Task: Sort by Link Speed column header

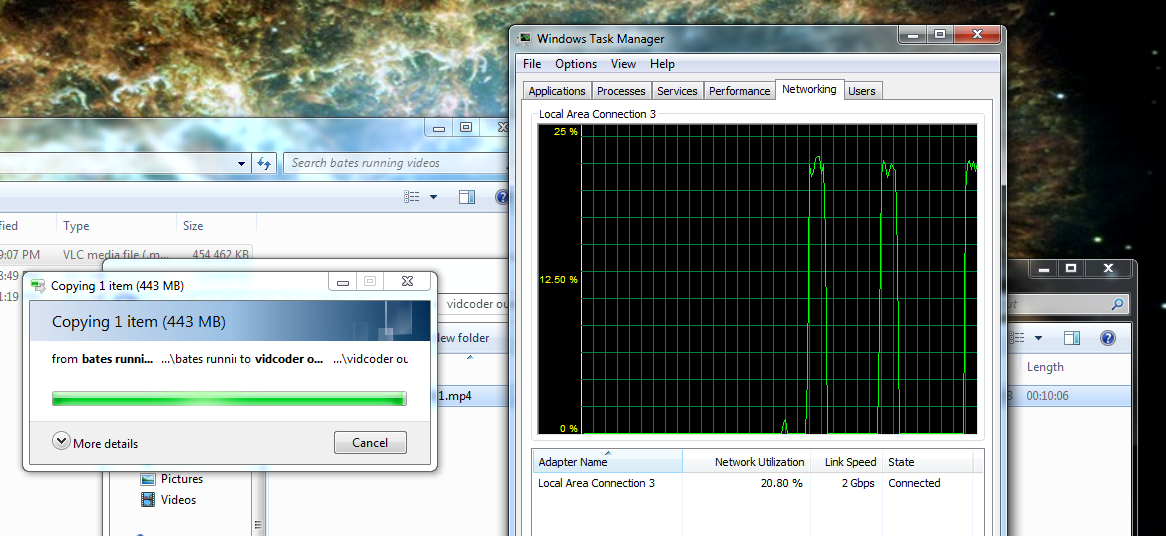Action: coord(847,462)
